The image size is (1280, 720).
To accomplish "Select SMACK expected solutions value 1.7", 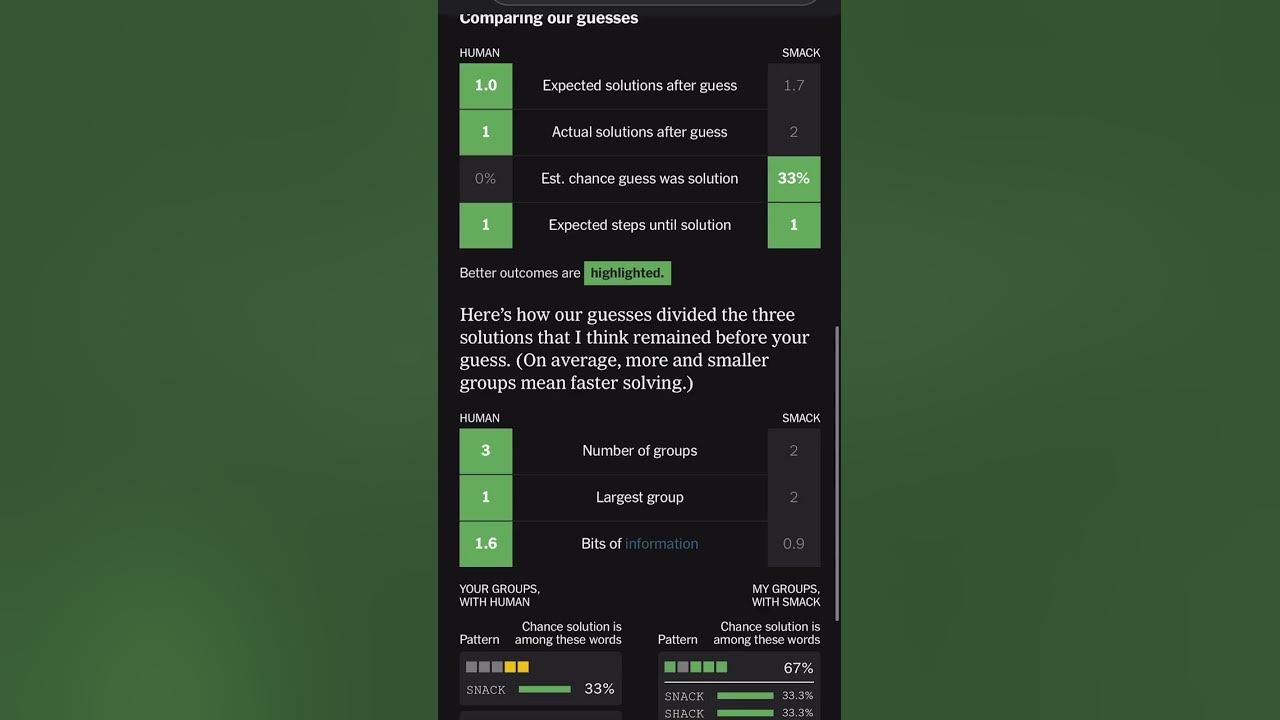I will (794, 86).
